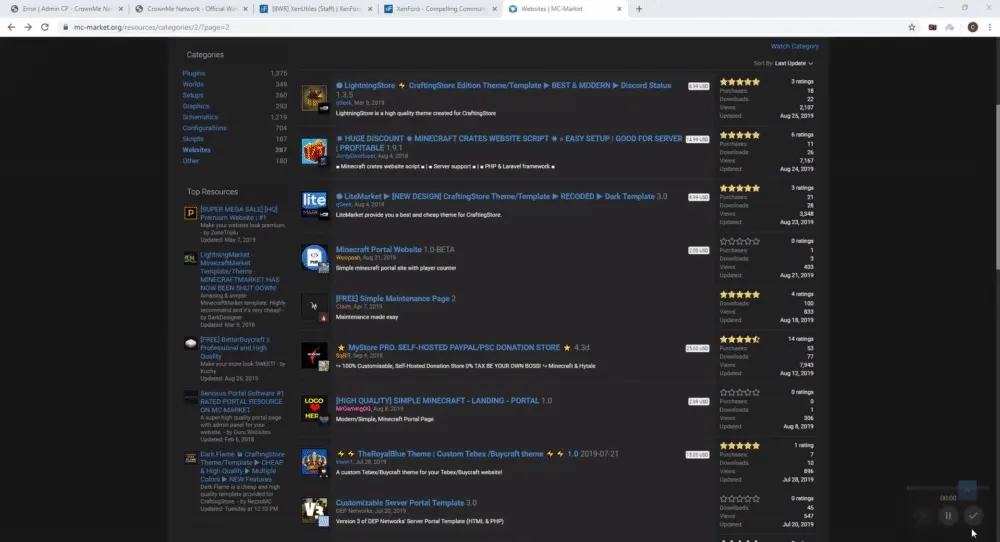The width and height of the screenshot is (1000, 542).
Task: Go back using the browser back arrow
Action: (x=11, y=27)
